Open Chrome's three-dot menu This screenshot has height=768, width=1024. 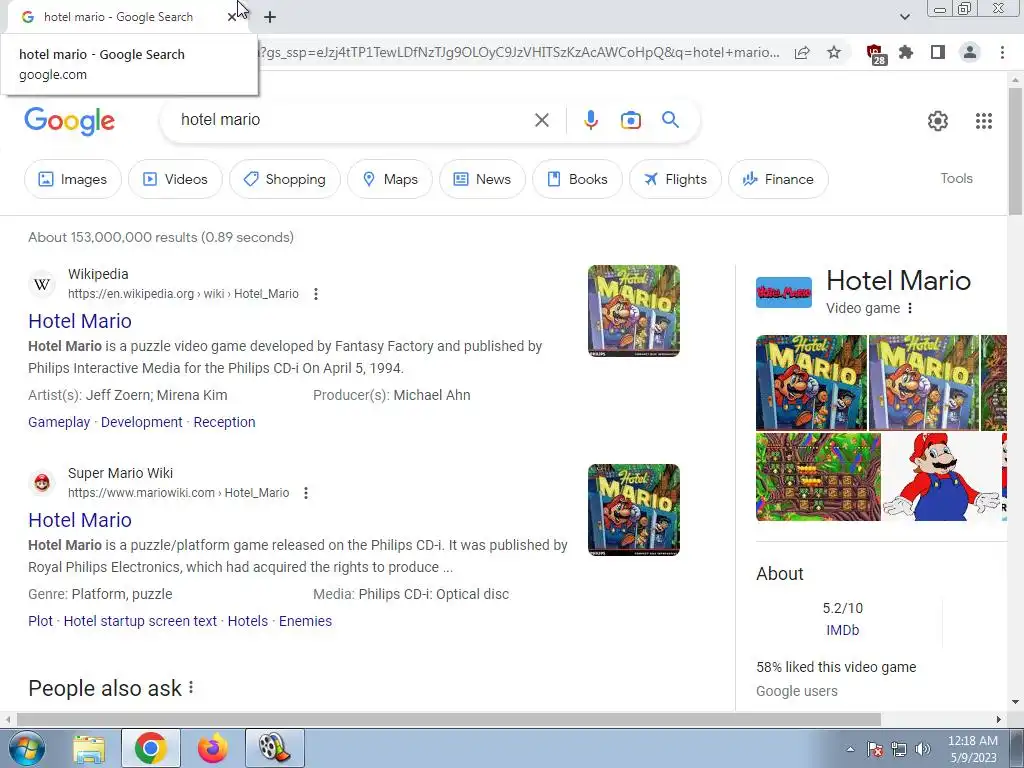[1002, 52]
